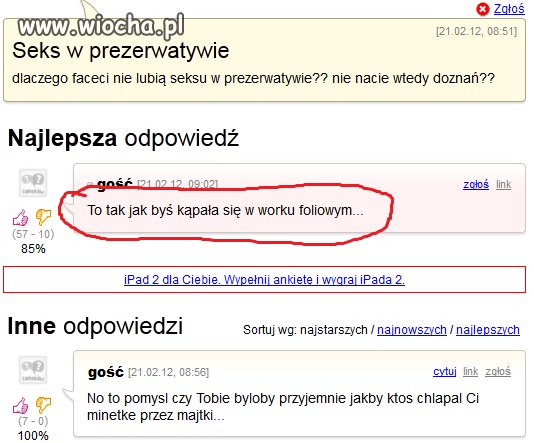
Task: Report the best answer via zgłoś link
Action: click(x=476, y=185)
